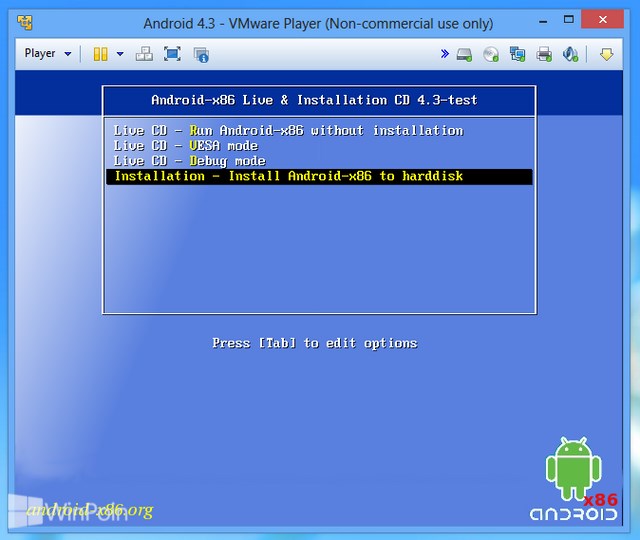This screenshot has height=540, width=640.
Task: Click the Android x86 robot logo
Action: (x=573, y=480)
